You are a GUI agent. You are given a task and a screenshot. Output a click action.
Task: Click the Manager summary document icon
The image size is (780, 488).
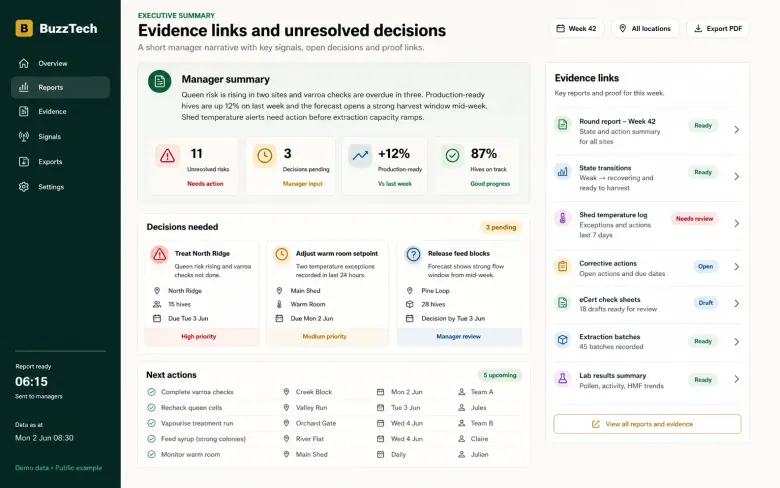coord(160,81)
